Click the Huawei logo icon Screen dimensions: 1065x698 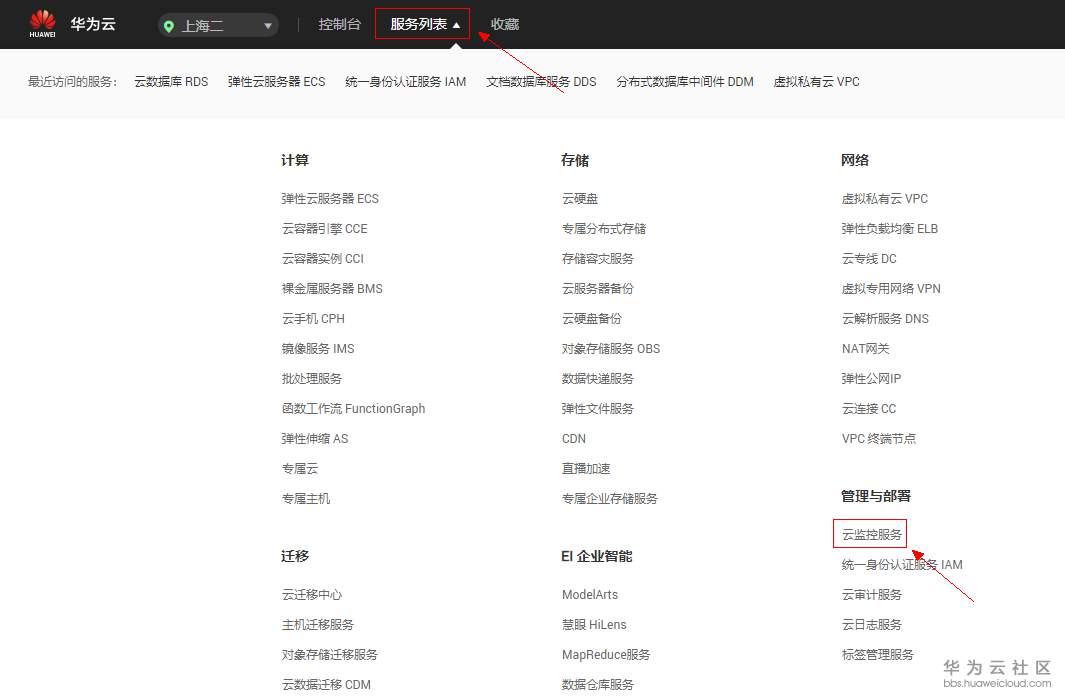point(42,24)
